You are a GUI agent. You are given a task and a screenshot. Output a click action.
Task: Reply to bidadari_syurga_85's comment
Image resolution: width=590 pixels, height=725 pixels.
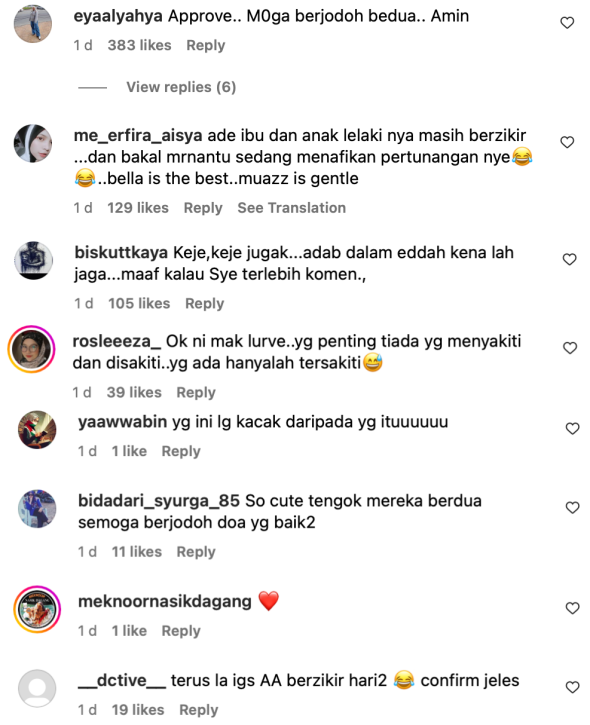point(196,552)
